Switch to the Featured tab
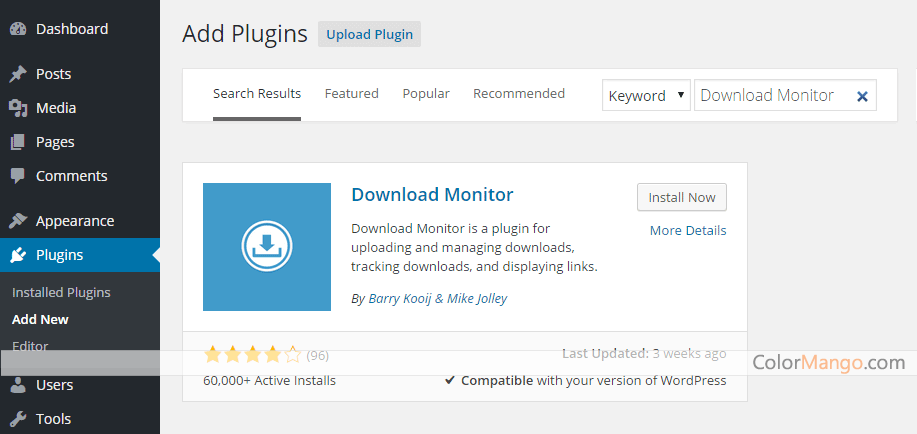The height and width of the screenshot is (434, 917). (x=351, y=94)
